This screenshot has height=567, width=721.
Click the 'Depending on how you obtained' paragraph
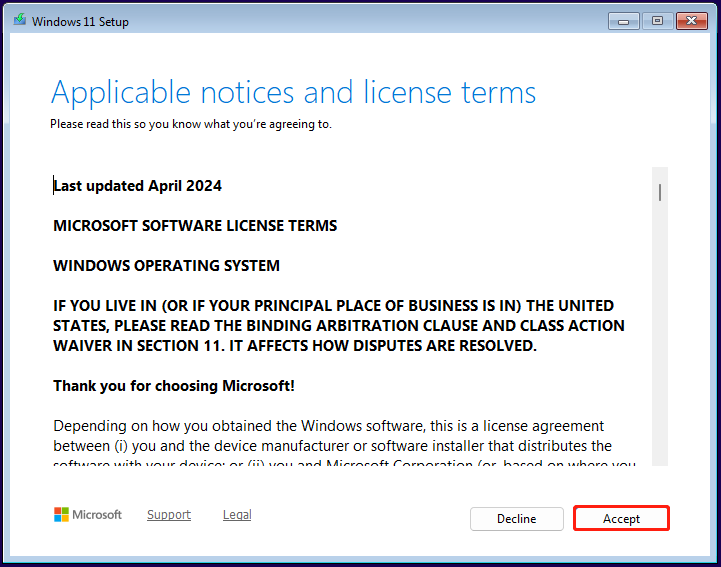coord(344,443)
